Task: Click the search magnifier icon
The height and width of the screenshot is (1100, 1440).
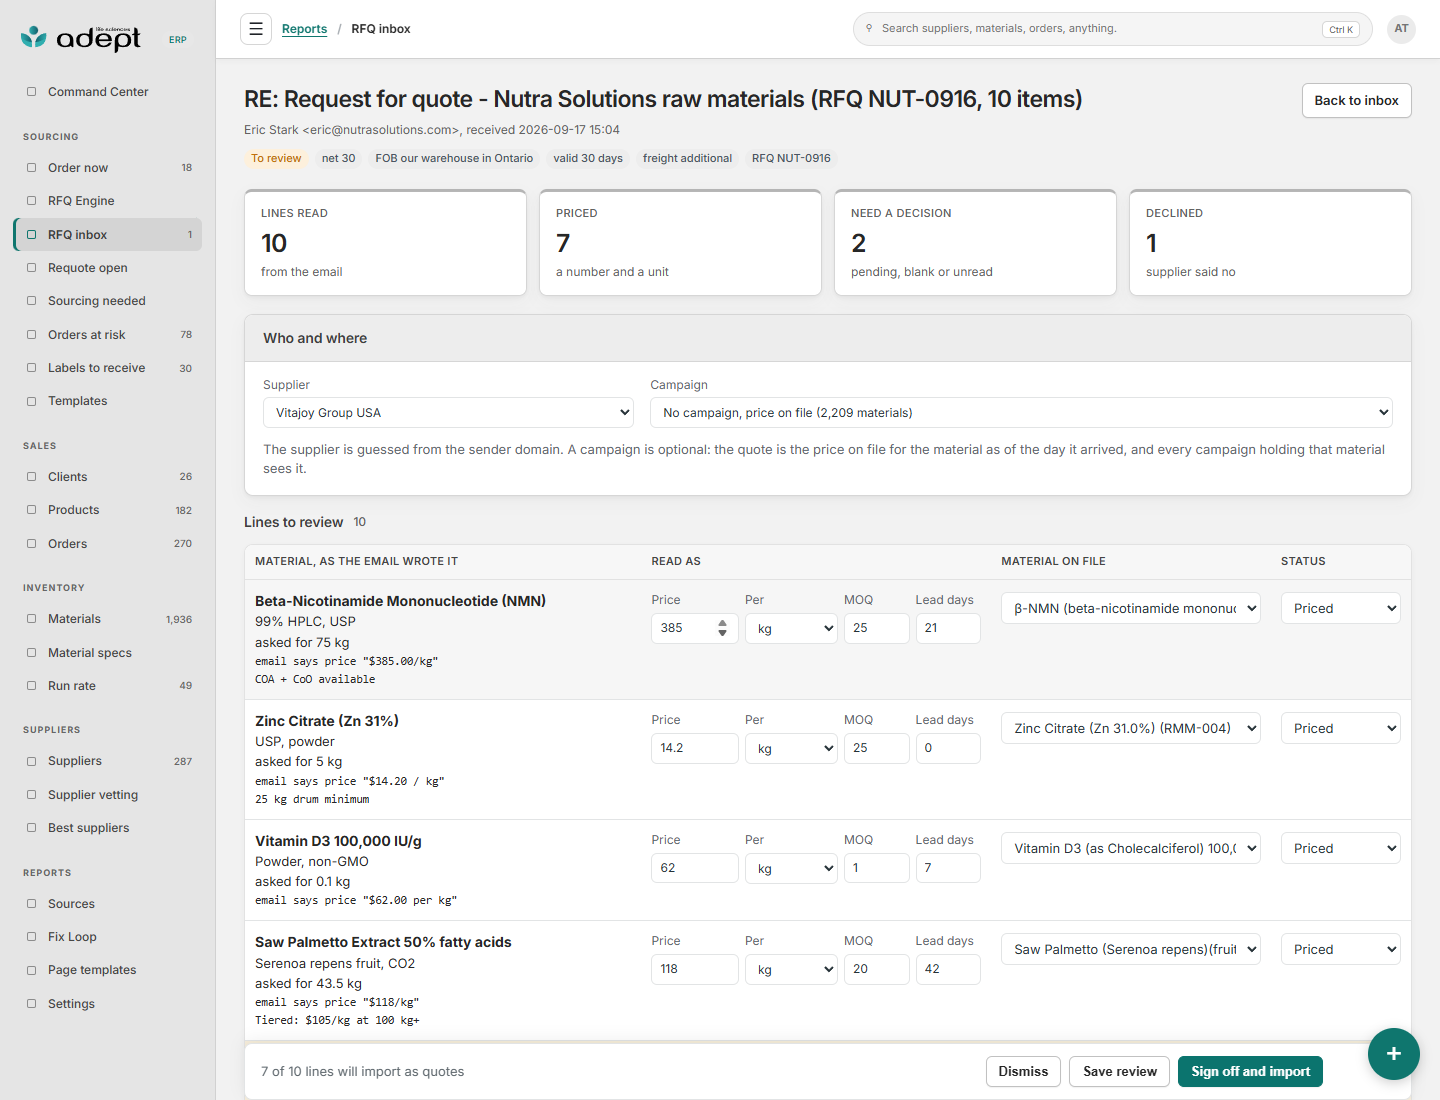Action: 869,29
